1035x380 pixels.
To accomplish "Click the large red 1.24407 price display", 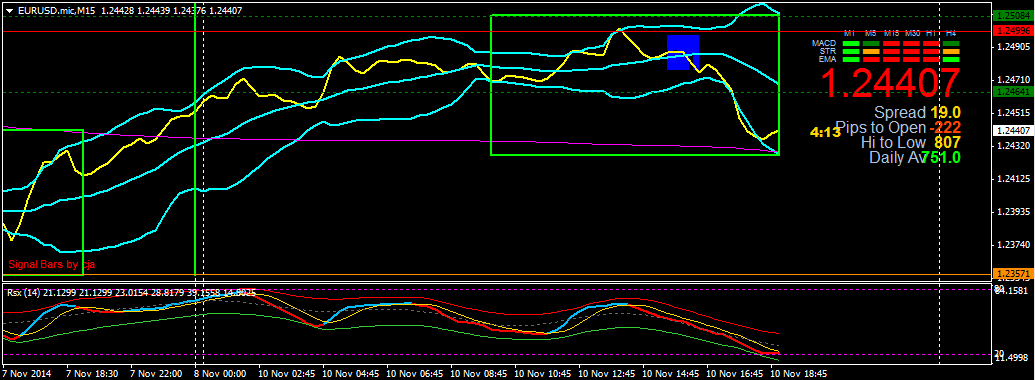I will point(889,84).
